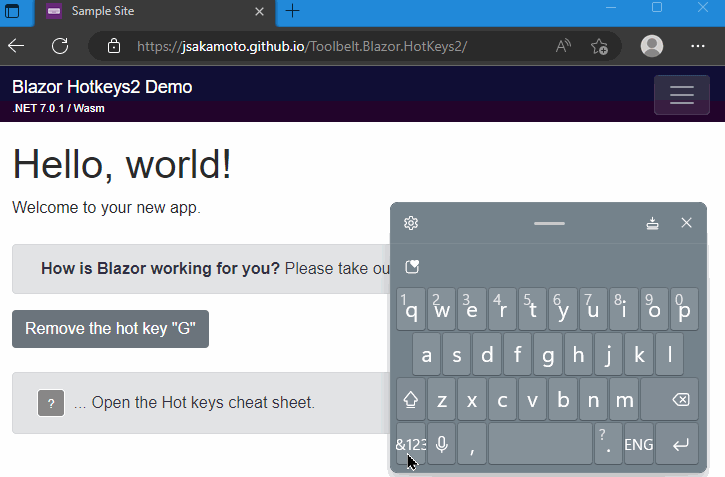Expand the hamburger navigation menu
725x477 pixels.
(682, 95)
